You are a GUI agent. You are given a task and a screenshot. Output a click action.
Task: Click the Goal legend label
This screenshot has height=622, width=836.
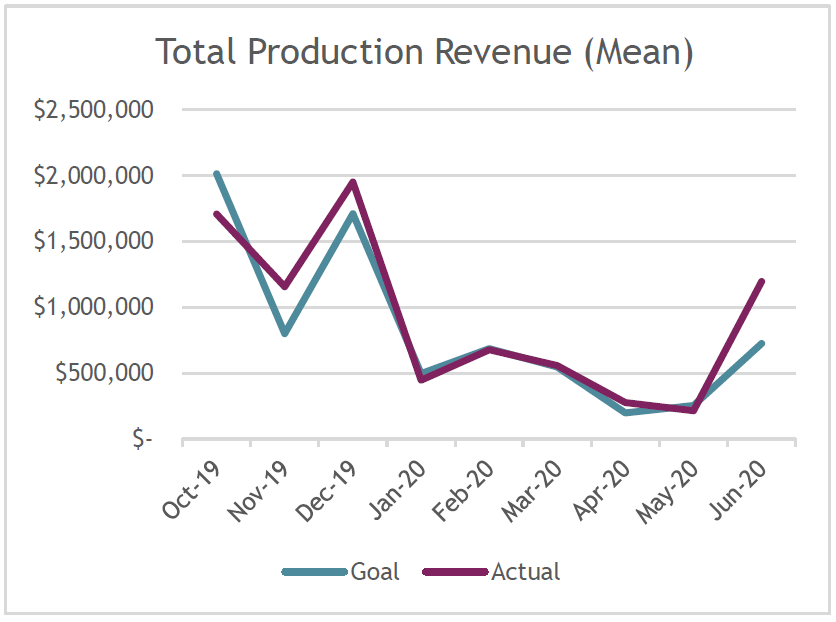[375, 572]
